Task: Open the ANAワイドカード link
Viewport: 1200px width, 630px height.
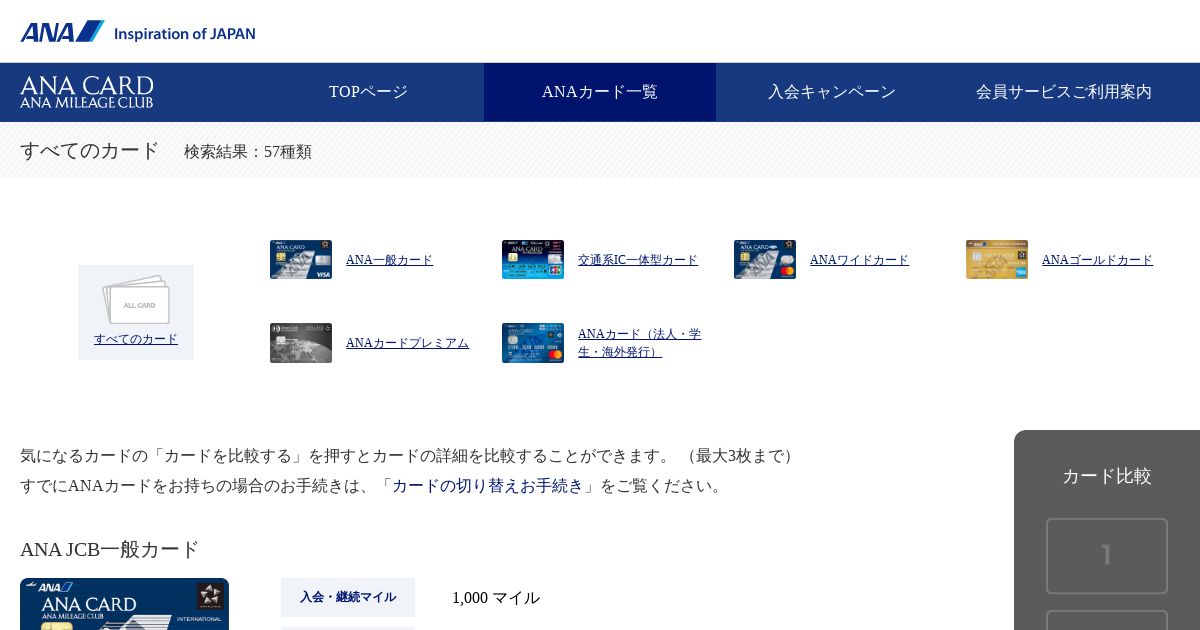Action: click(x=859, y=260)
